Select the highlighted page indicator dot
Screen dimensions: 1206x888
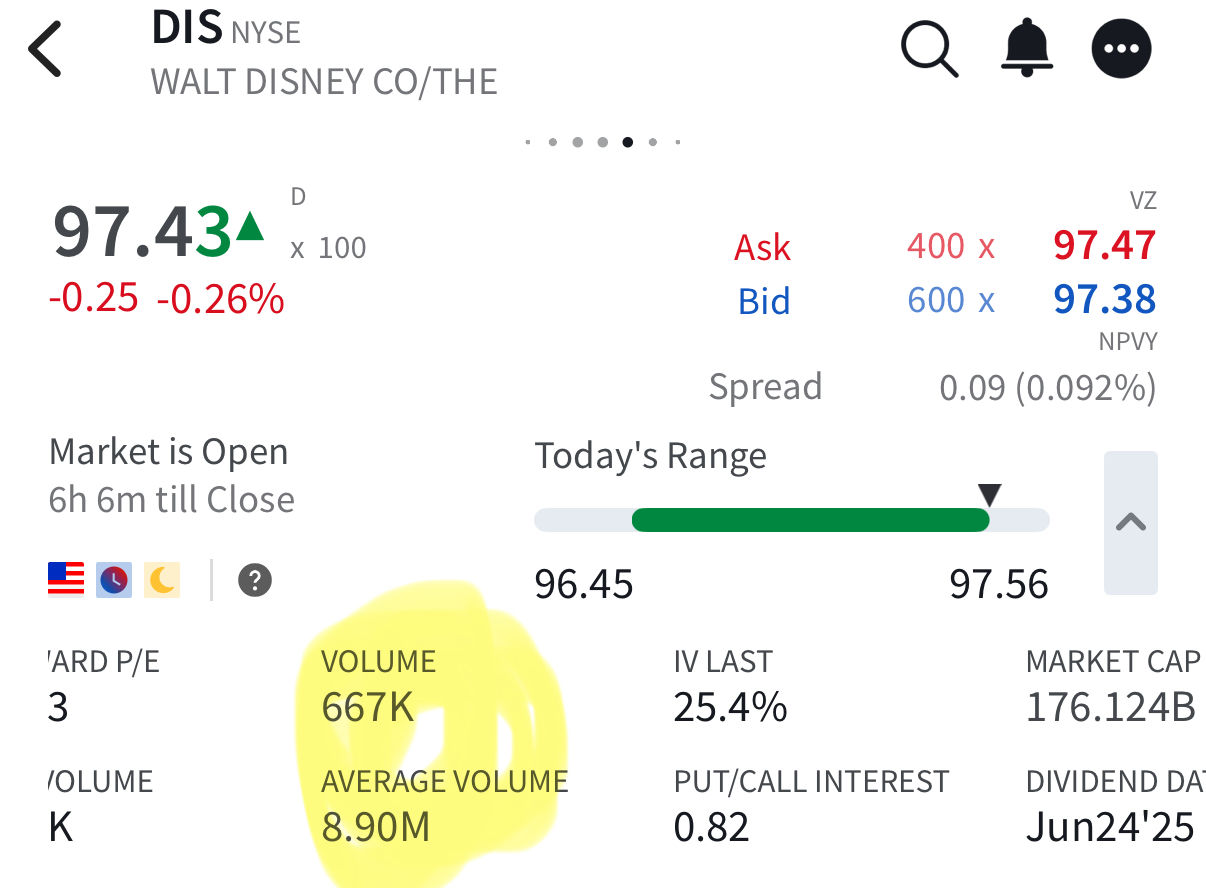pos(627,142)
